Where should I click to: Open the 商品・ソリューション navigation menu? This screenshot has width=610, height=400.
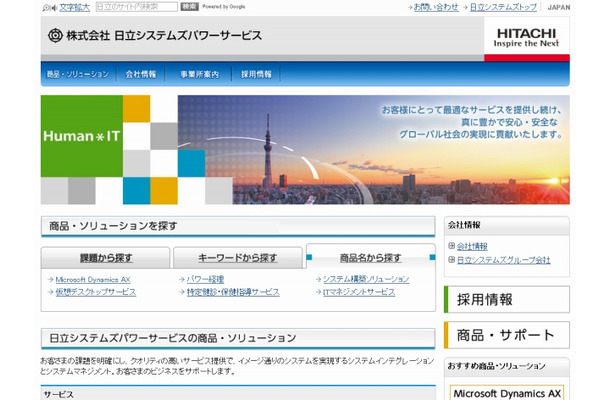[x=77, y=74]
